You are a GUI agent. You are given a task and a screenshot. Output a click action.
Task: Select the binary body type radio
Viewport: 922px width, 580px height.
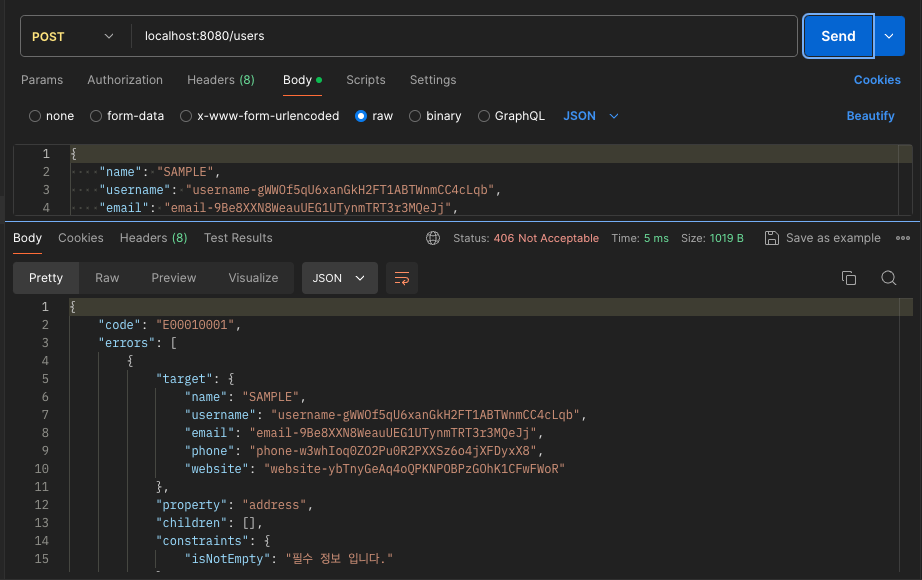415,116
